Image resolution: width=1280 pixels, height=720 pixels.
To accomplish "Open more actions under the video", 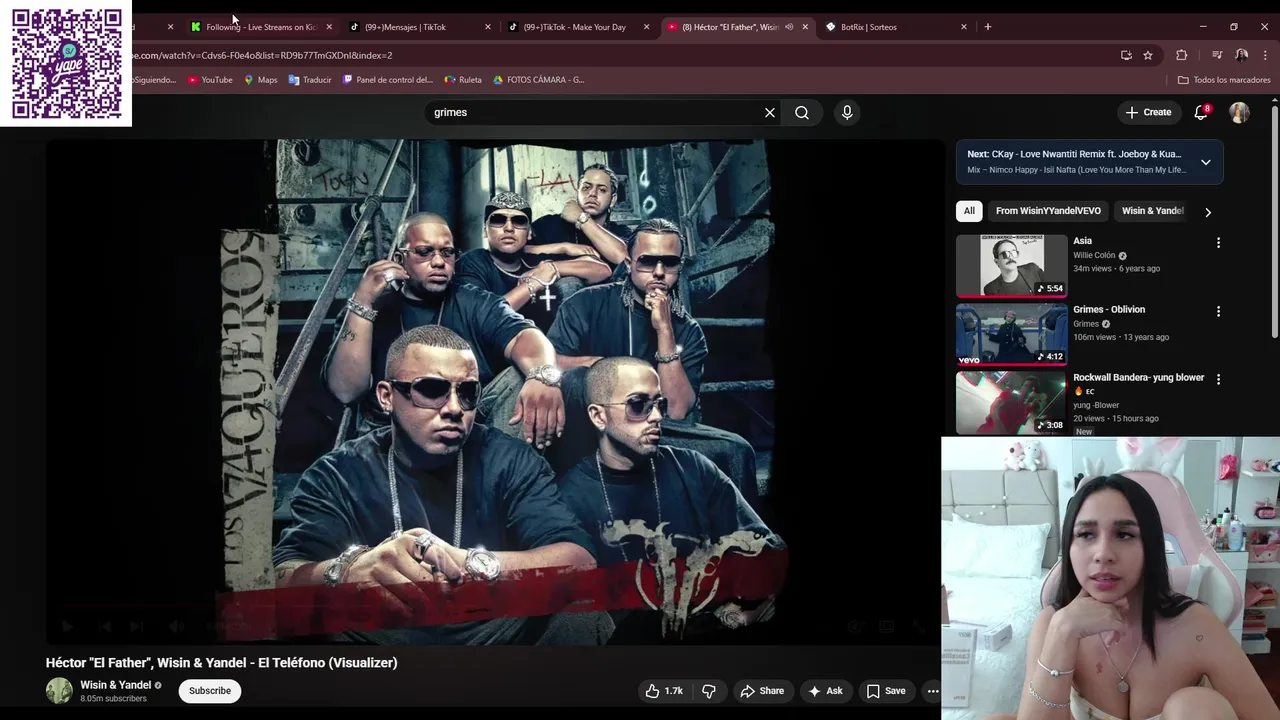I will (932, 691).
